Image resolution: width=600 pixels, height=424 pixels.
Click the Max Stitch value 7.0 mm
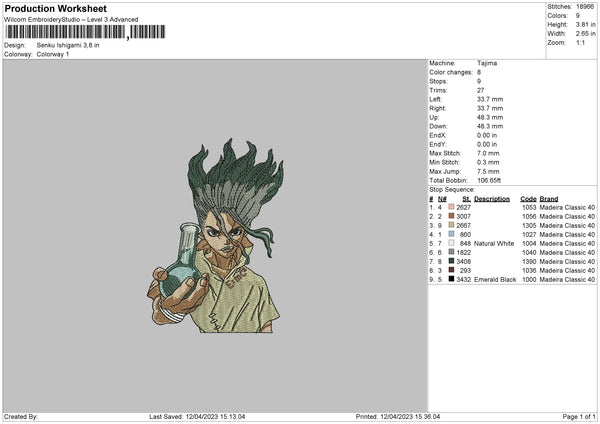(488, 153)
